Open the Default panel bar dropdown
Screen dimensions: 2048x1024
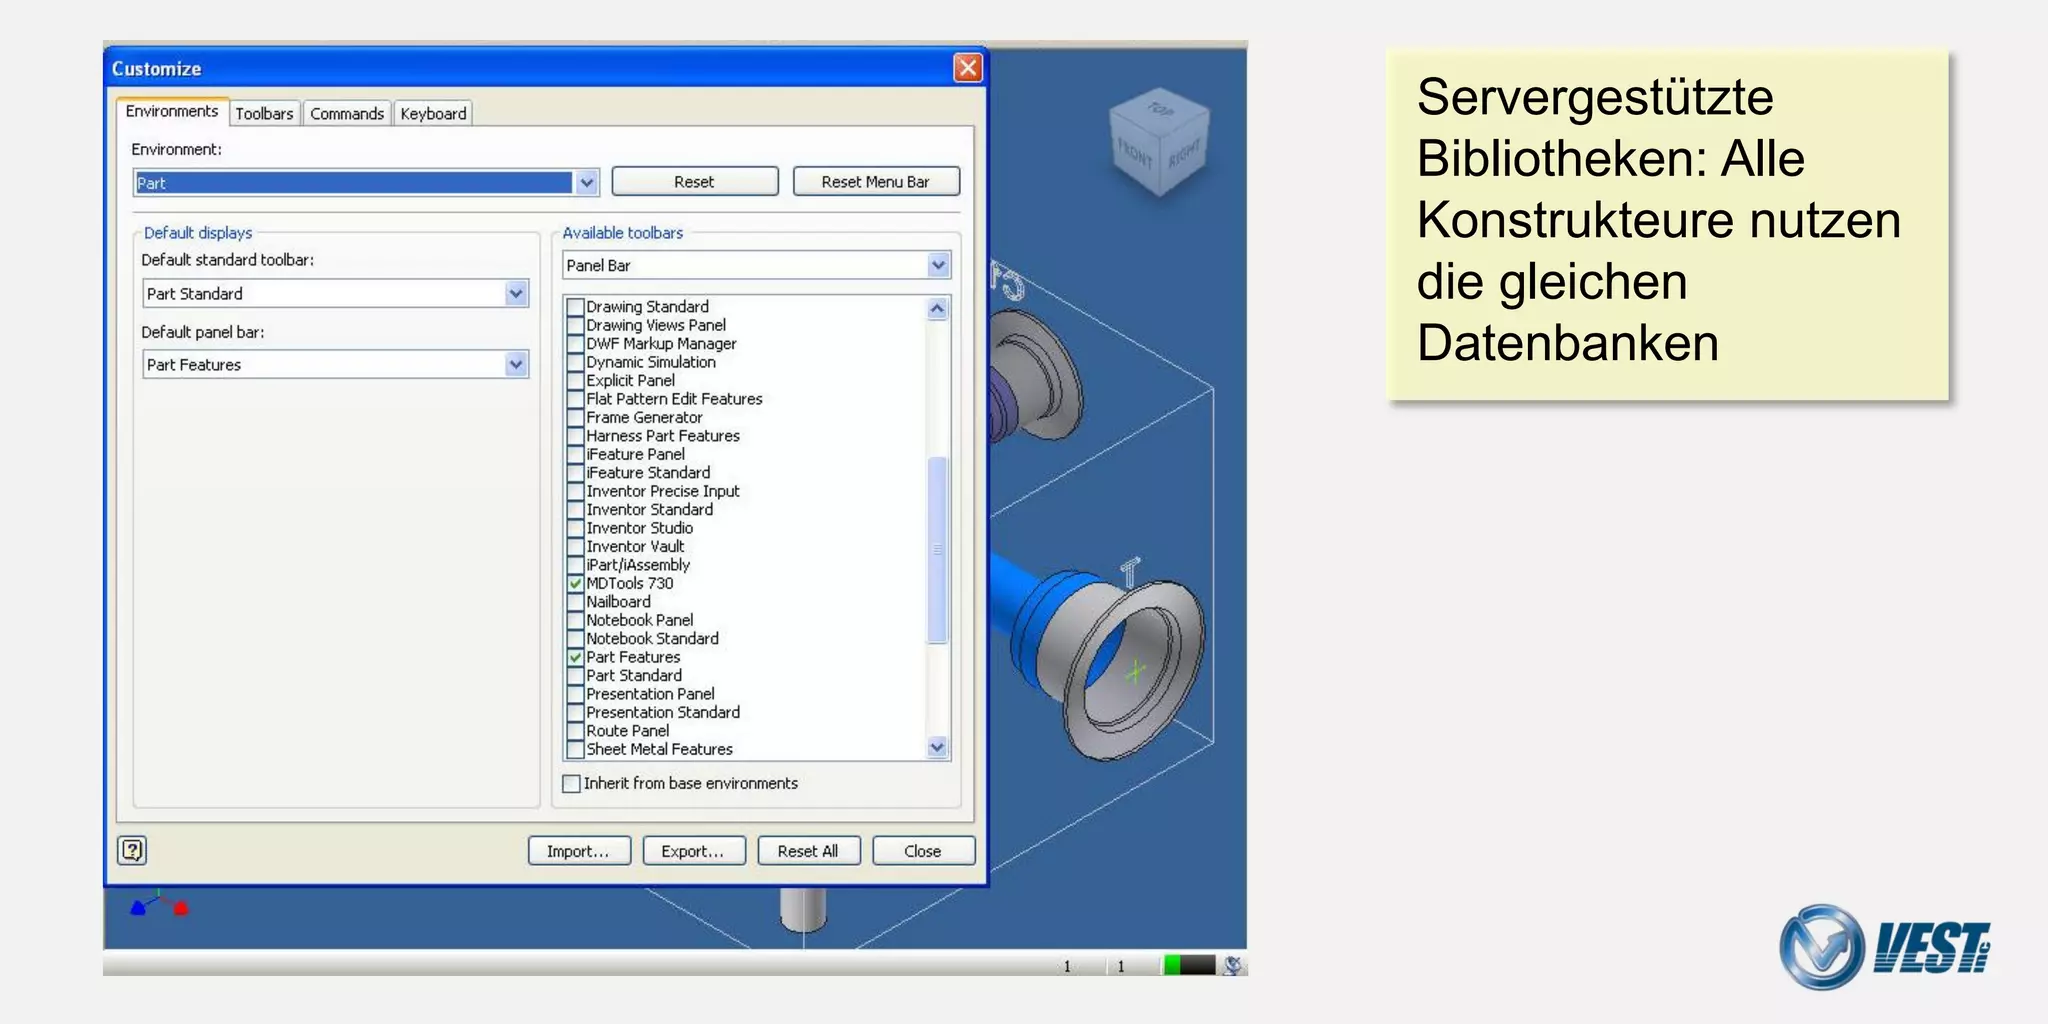(x=336, y=364)
